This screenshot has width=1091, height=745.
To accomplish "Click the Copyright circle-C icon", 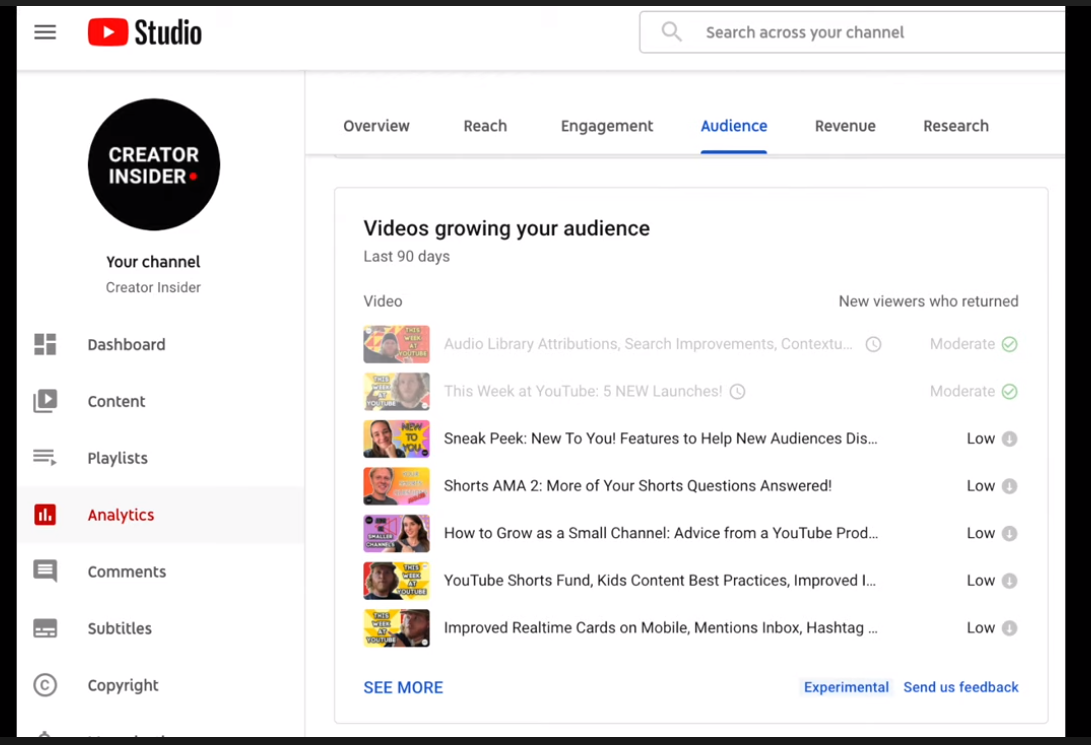I will point(45,685).
